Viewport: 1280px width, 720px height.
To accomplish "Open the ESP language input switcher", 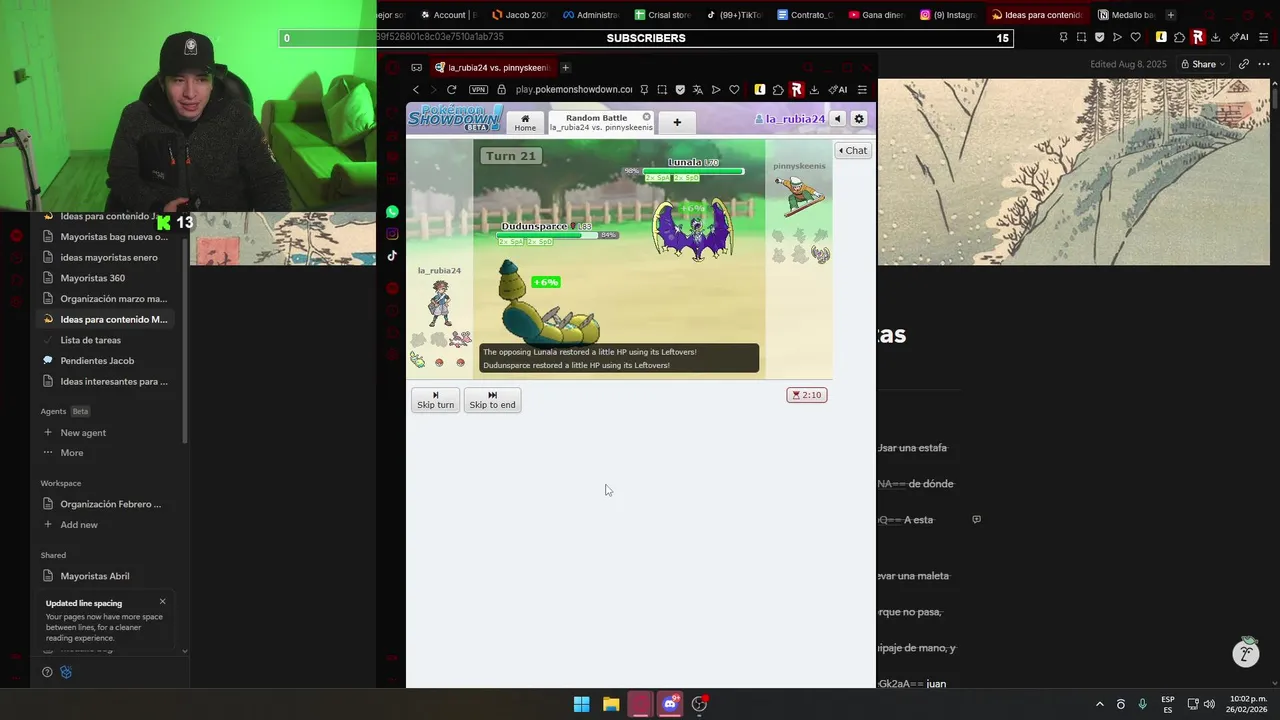I will (x=1168, y=704).
